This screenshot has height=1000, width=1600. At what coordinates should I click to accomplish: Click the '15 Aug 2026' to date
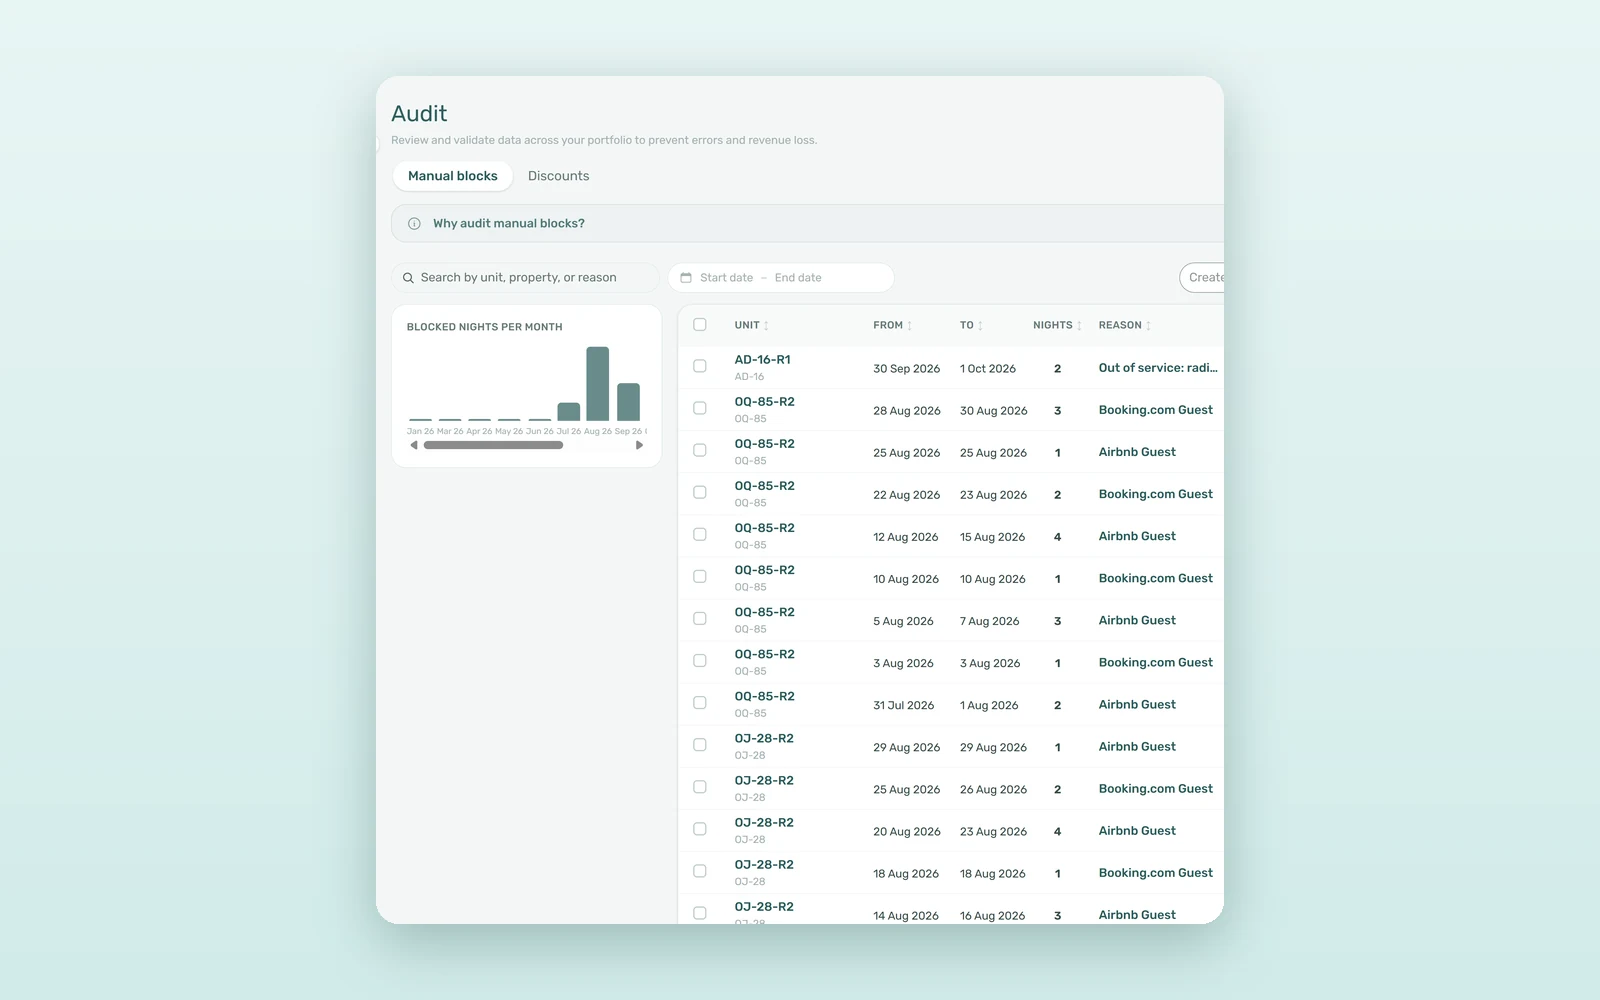click(x=992, y=537)
